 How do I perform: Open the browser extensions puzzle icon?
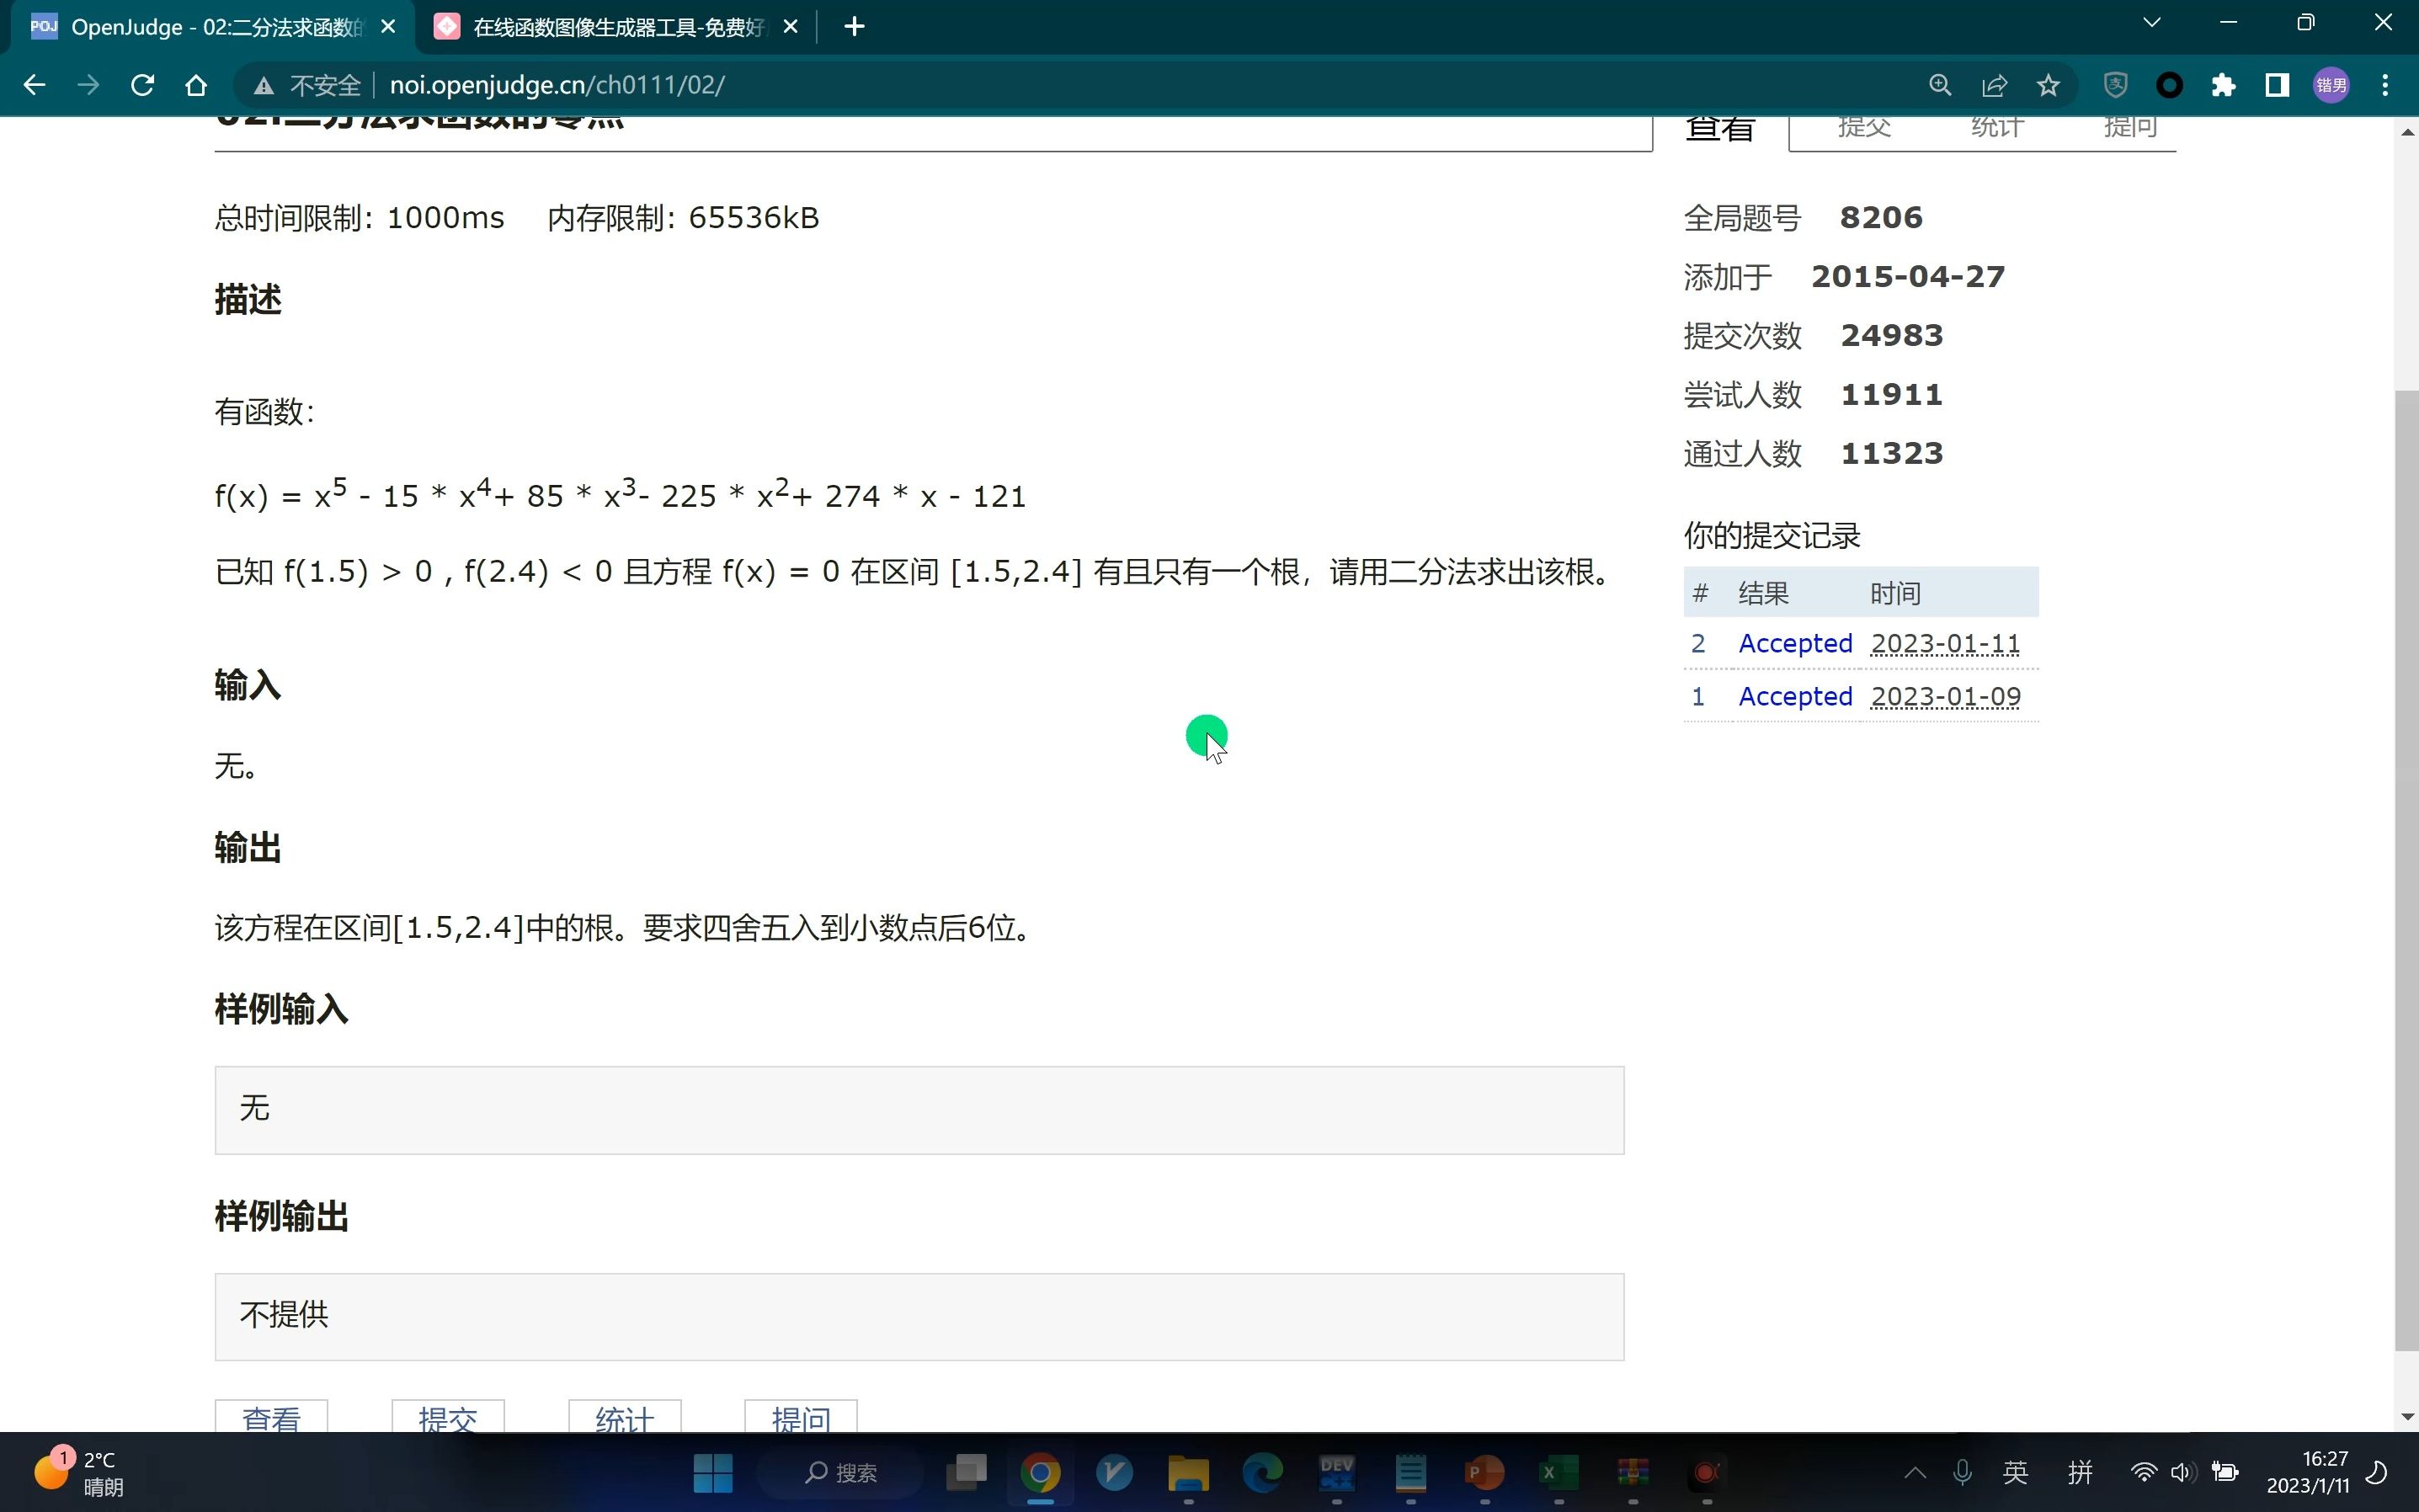click(2223, 85)
